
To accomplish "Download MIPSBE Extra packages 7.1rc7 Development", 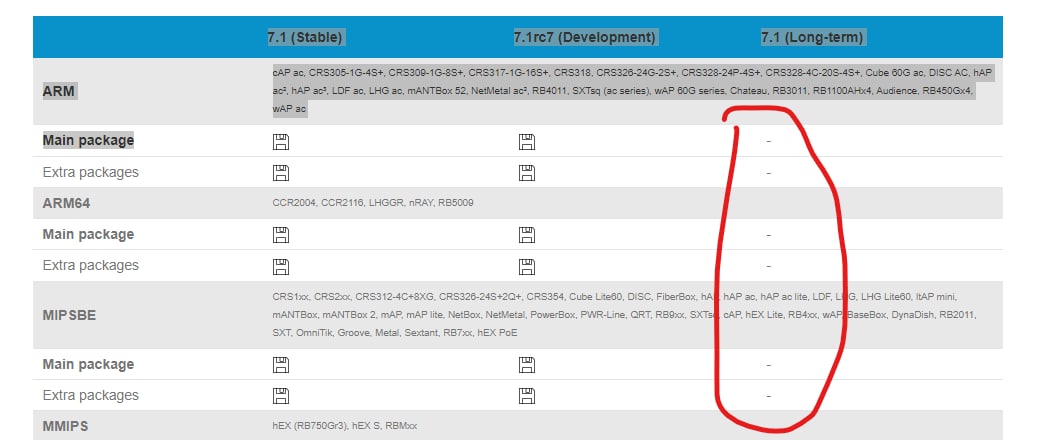I will click(526, 396).
